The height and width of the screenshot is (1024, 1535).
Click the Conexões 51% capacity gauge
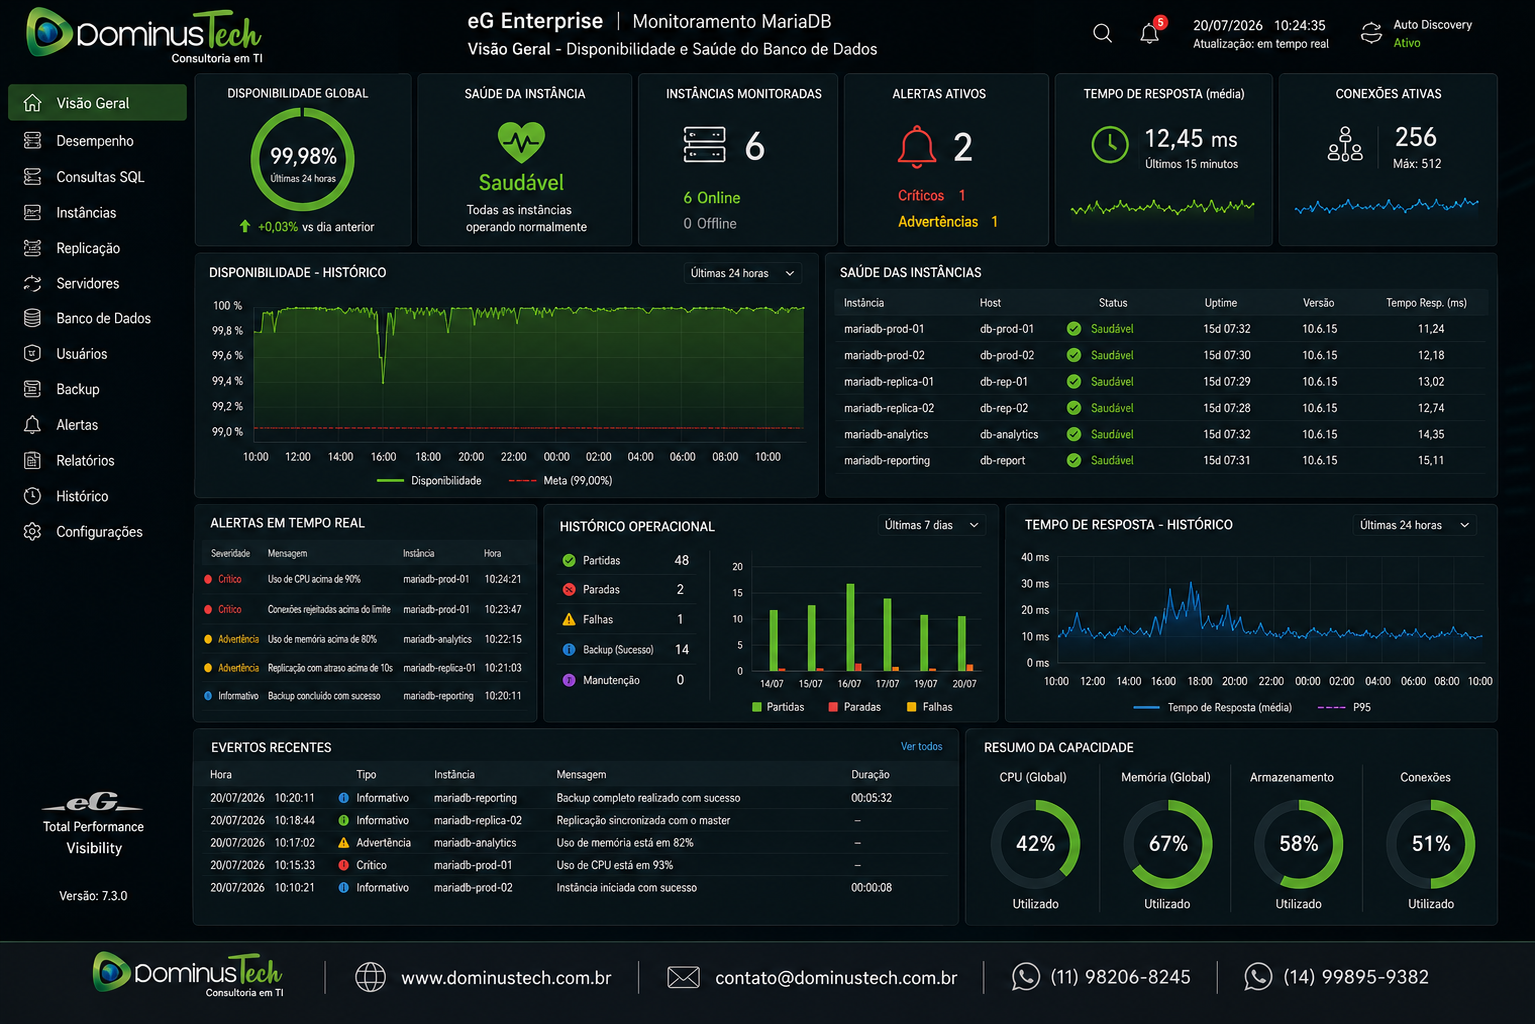(x=1431, y=844)
